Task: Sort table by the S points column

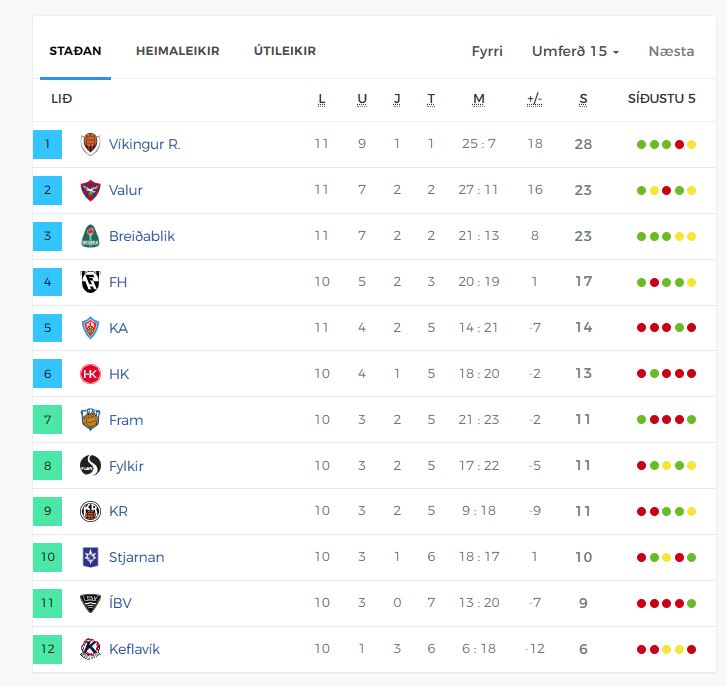Action: pyautogui.click(x=583, y=99)
